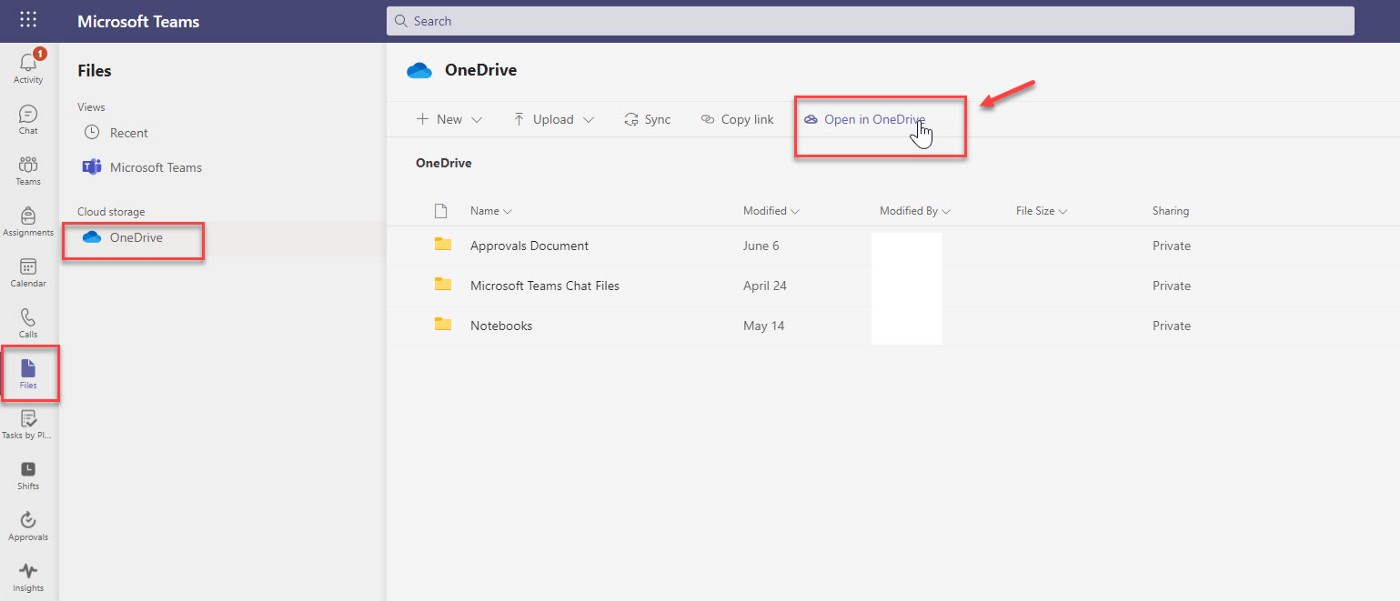The height and width of the screenshot is (601, 1400).
Task: Click the OneDrive cloud icon in the page header
Action: pos(419,70)
